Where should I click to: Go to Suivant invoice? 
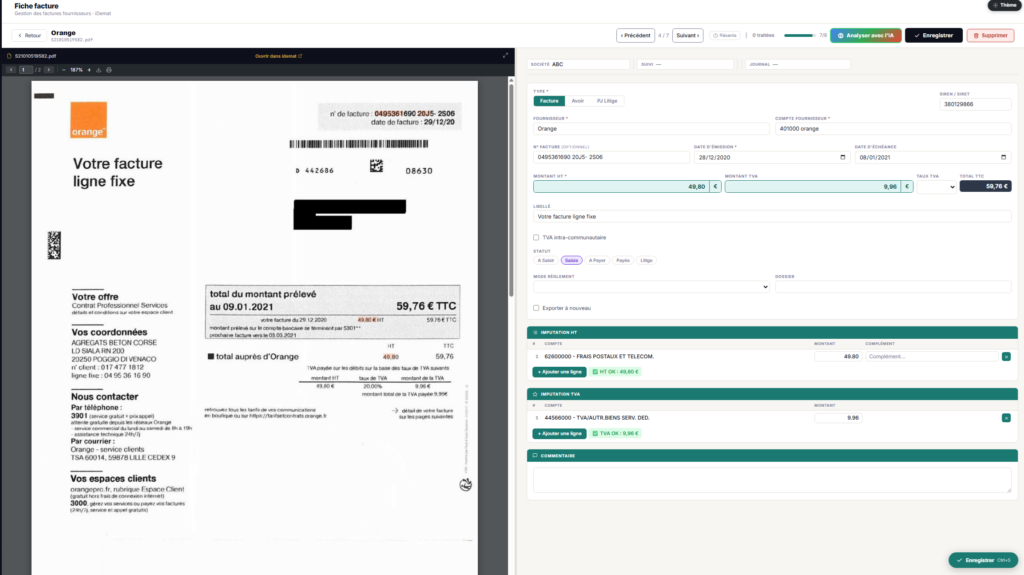click(688, 35)
